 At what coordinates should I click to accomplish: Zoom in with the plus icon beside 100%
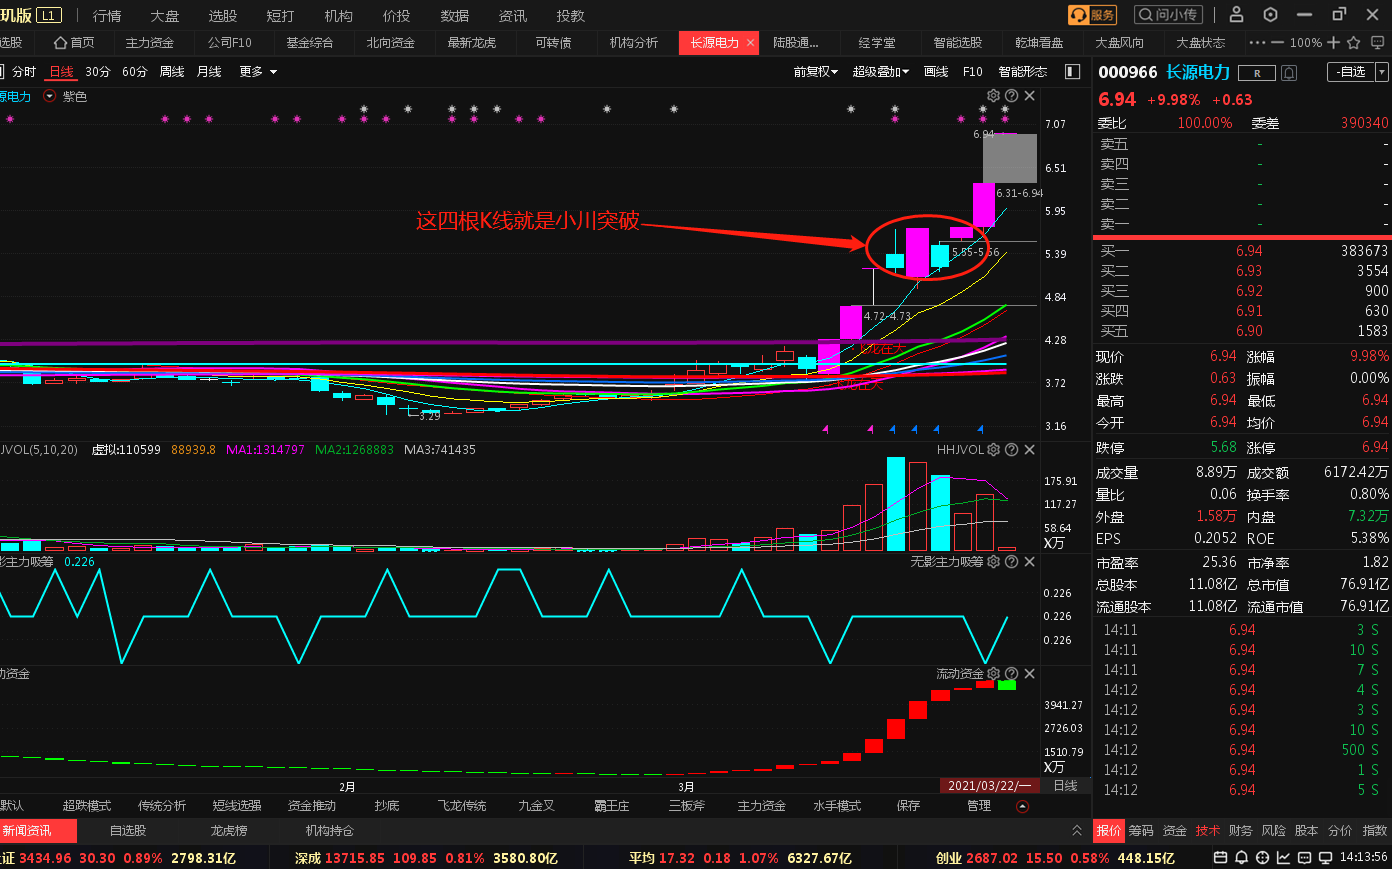click(1333, 43)
